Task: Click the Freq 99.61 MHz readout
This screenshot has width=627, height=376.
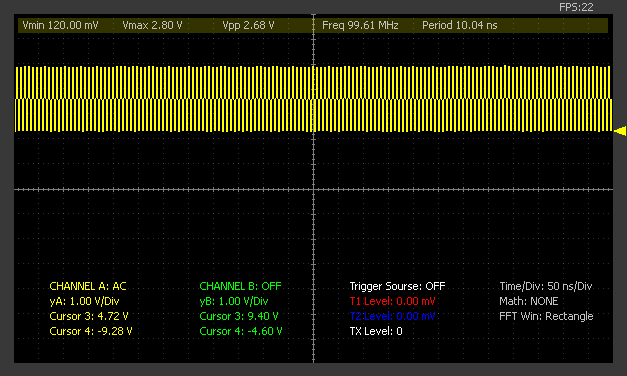Action: pos(360,26)
